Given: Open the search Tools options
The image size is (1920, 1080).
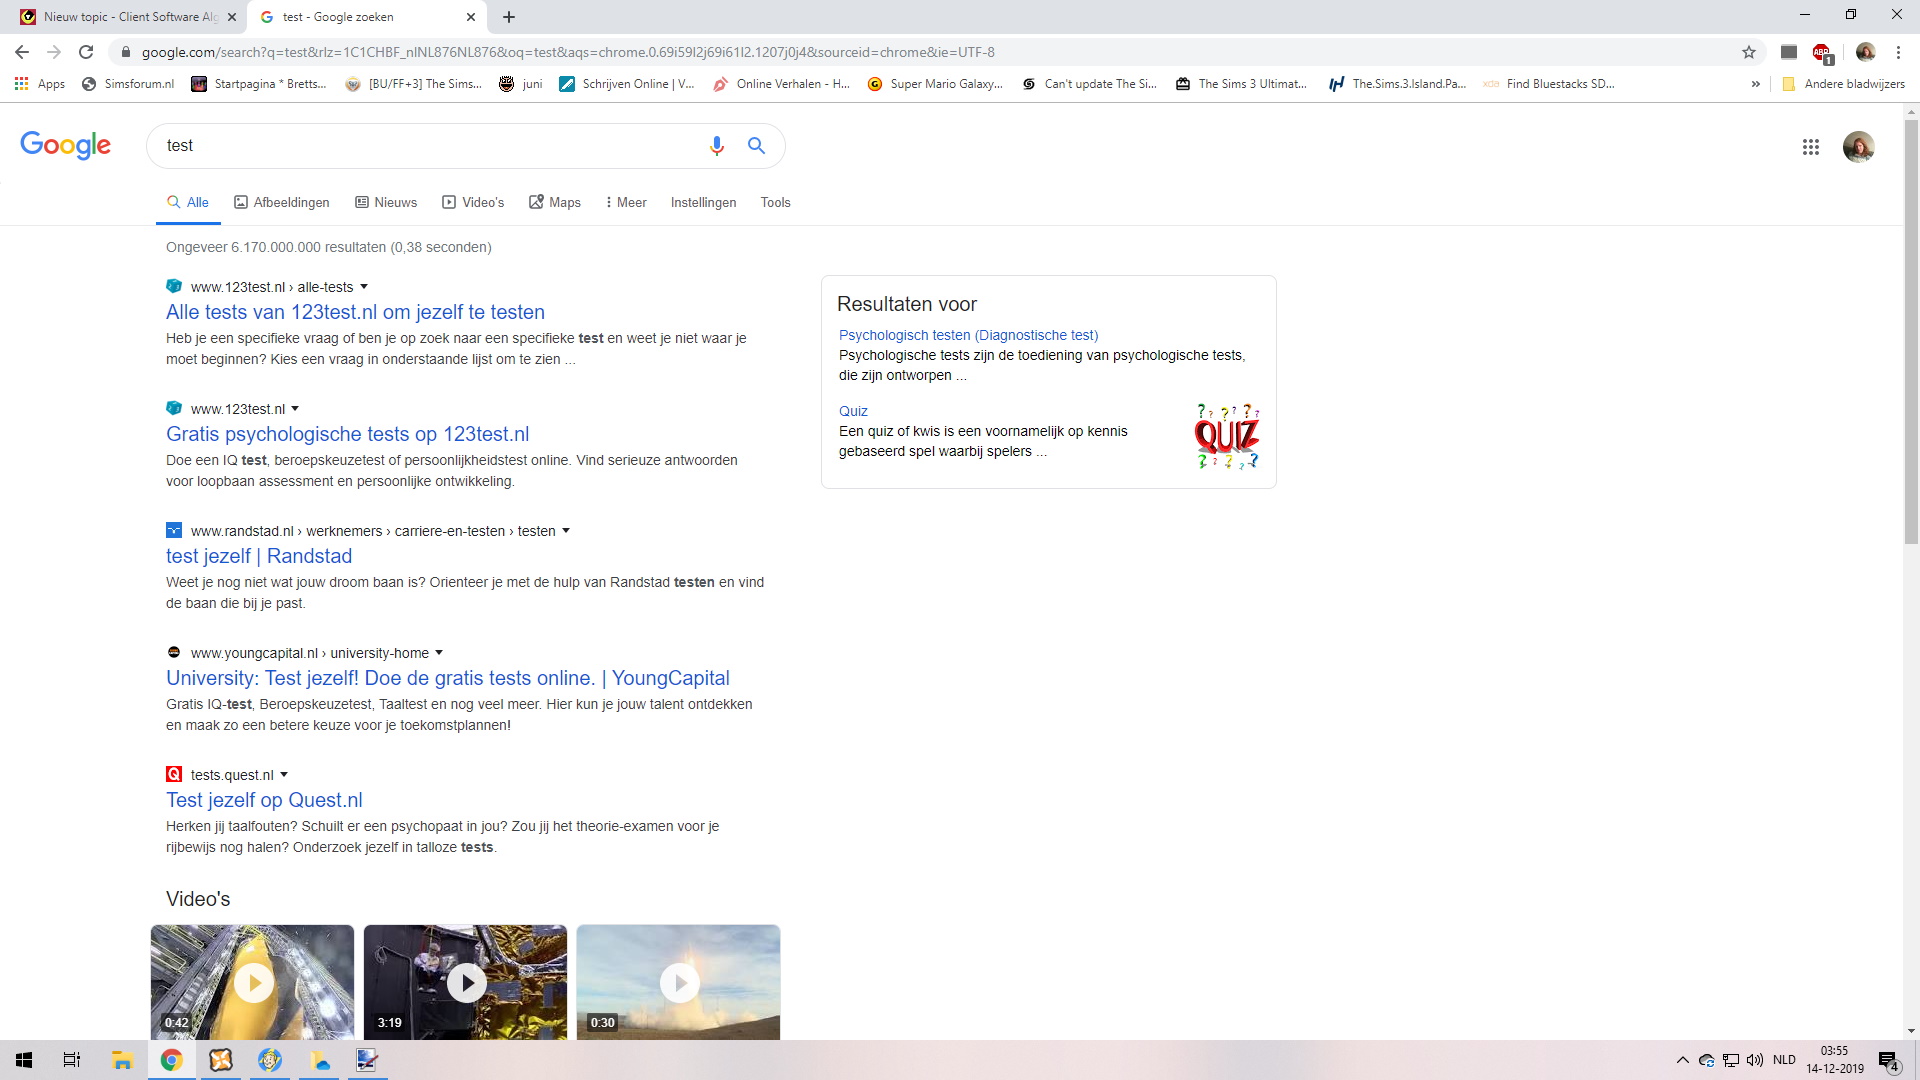Looking at the screenshot, I should (x=775, y=202).
